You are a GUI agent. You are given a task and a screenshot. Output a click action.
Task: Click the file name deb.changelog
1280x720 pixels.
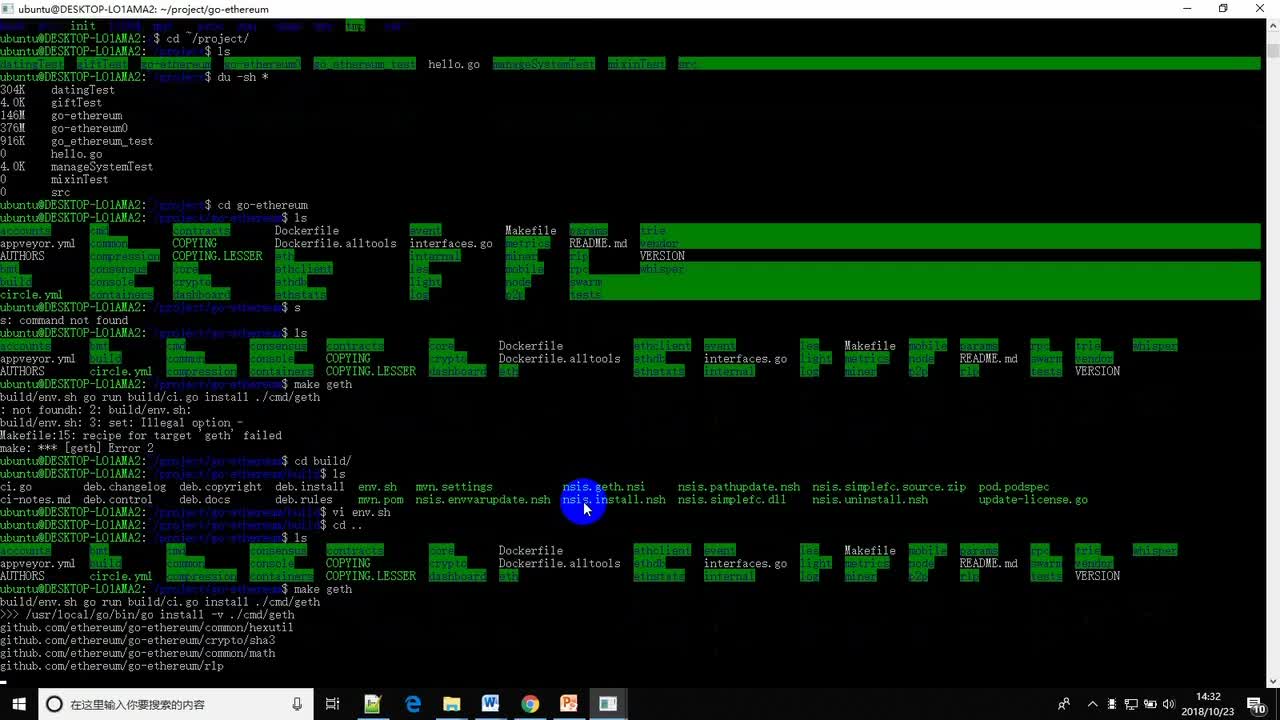(x=125, y=487)
